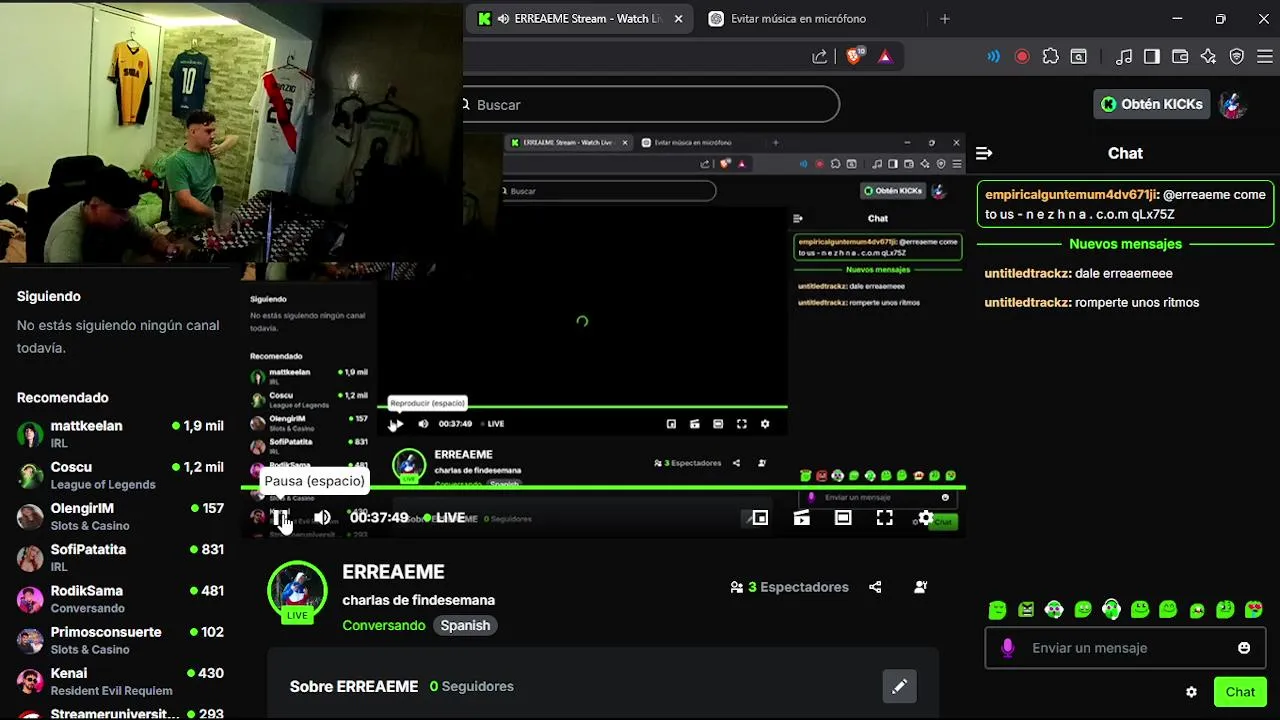Screen dimensions: 1280x720
Task: Click the purple microphone icon in chat
Action: tap(1007, 648)
